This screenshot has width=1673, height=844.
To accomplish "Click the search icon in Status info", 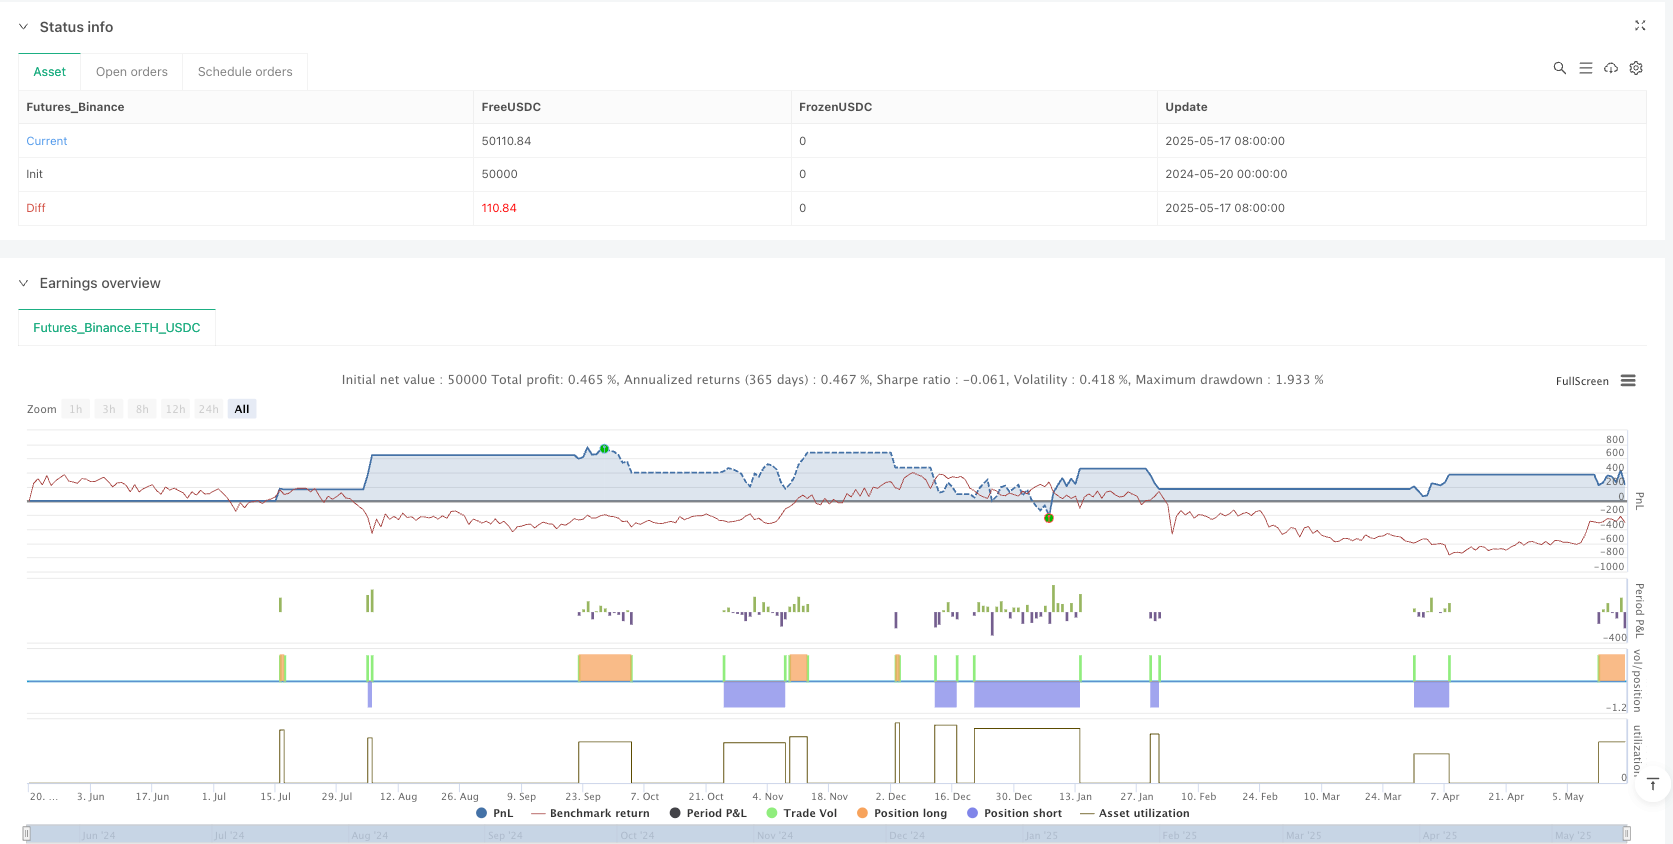I will 1559,68.
